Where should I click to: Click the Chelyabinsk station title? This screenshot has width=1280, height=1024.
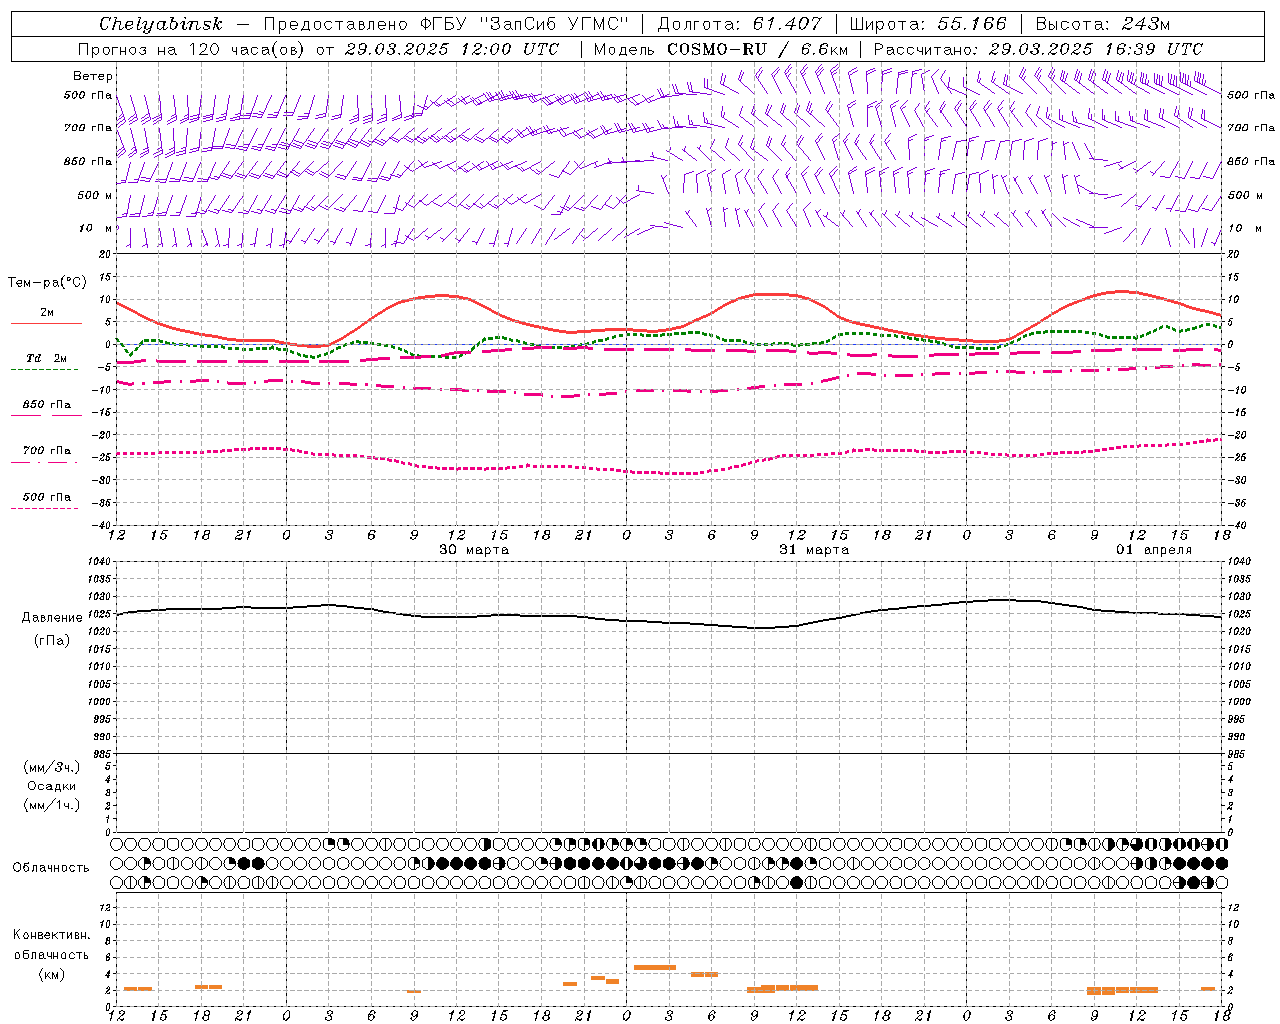161,24
